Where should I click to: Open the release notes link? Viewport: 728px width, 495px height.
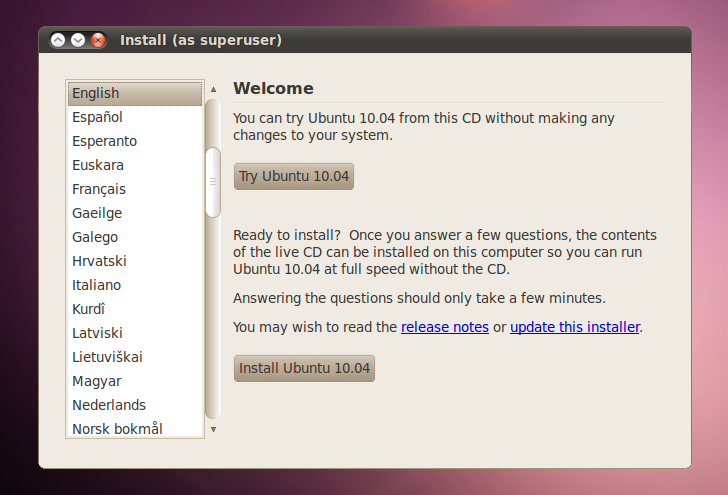coord(445,327)
